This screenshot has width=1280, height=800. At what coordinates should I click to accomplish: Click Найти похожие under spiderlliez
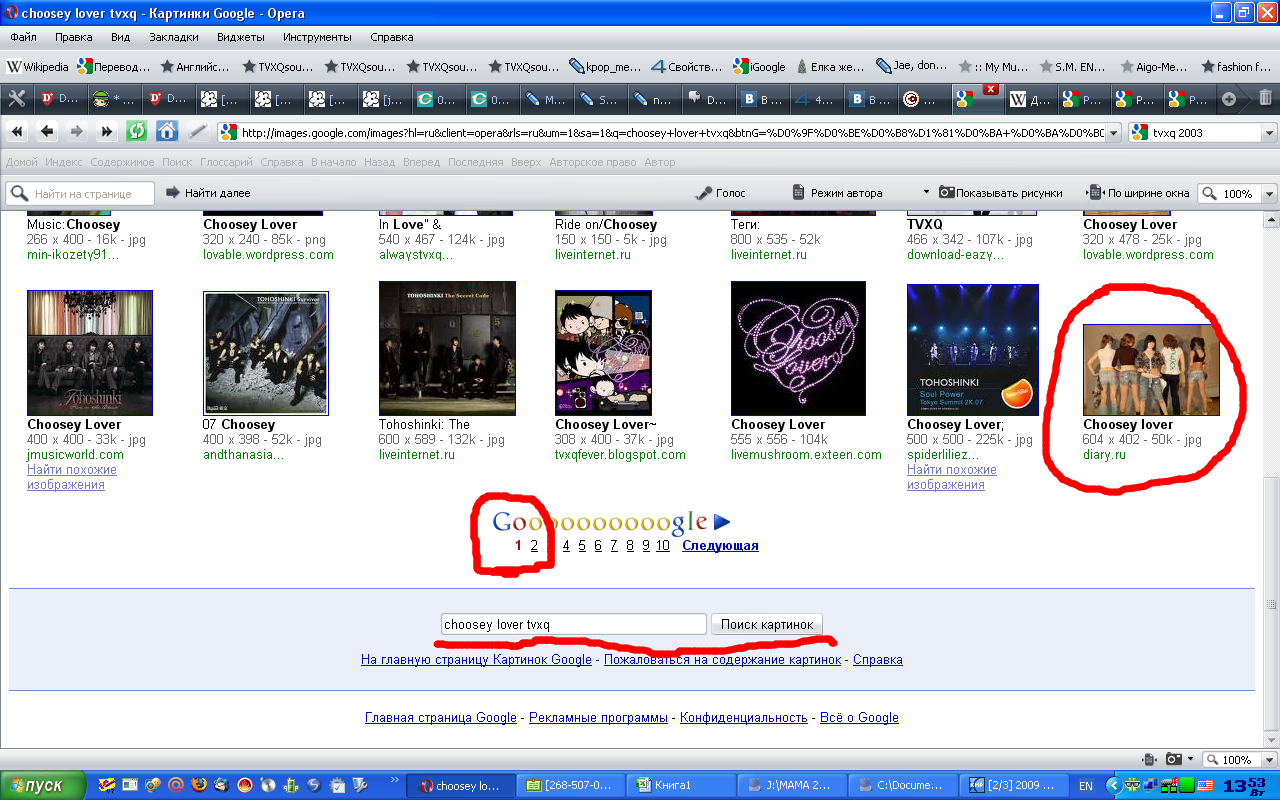click(x=952, y=477)
